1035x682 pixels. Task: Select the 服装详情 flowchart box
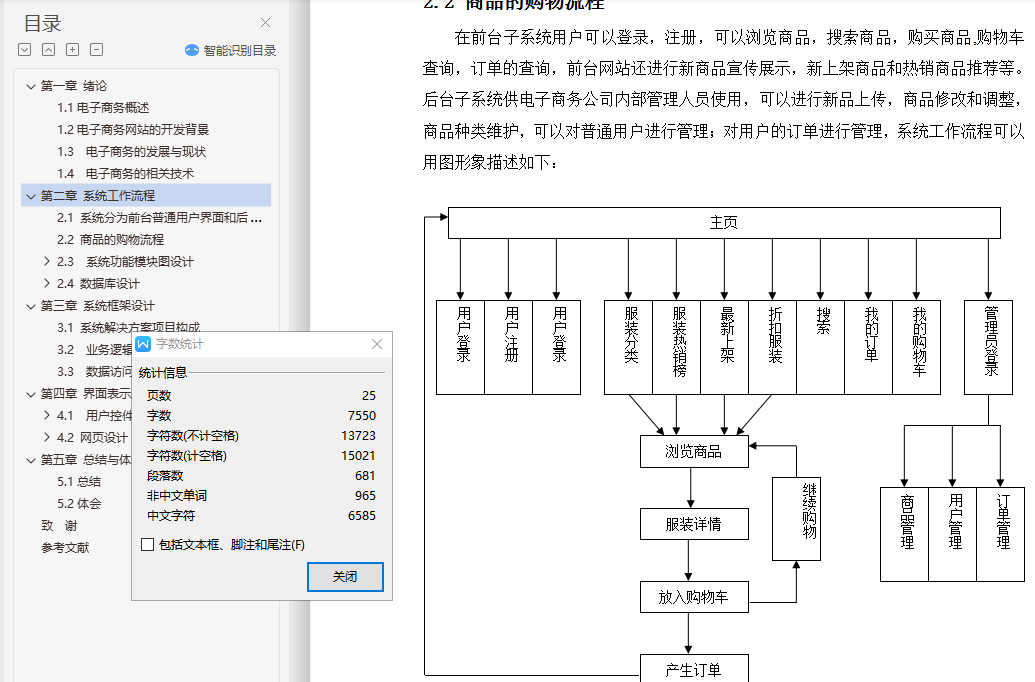pos(694,524)
